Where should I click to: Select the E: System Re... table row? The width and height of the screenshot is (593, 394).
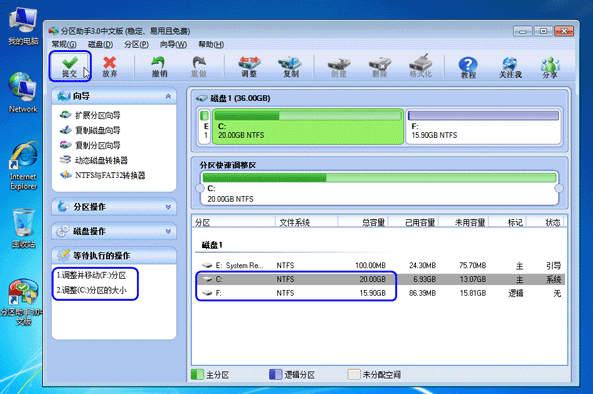(380, 265)
